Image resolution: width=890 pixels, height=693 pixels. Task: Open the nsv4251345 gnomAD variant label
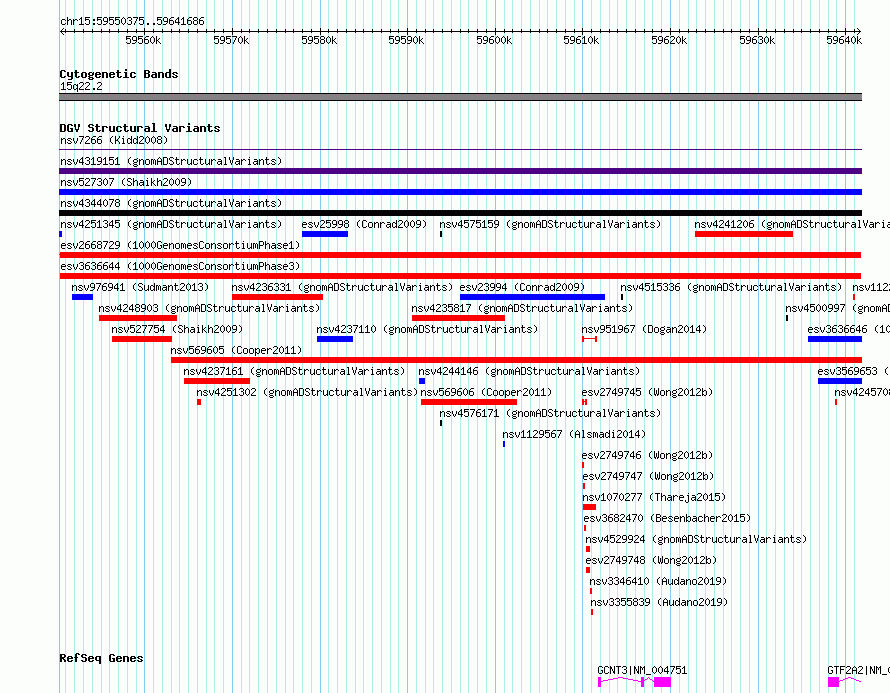[x=171, y=224]
